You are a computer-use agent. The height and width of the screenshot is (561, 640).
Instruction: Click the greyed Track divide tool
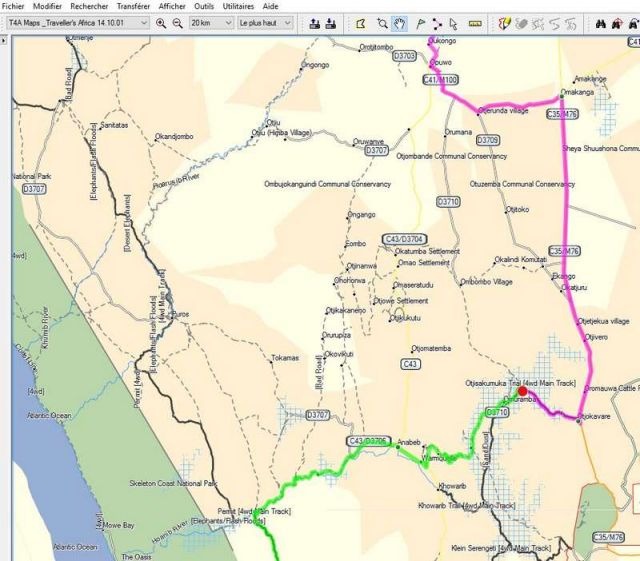[555, 24]
